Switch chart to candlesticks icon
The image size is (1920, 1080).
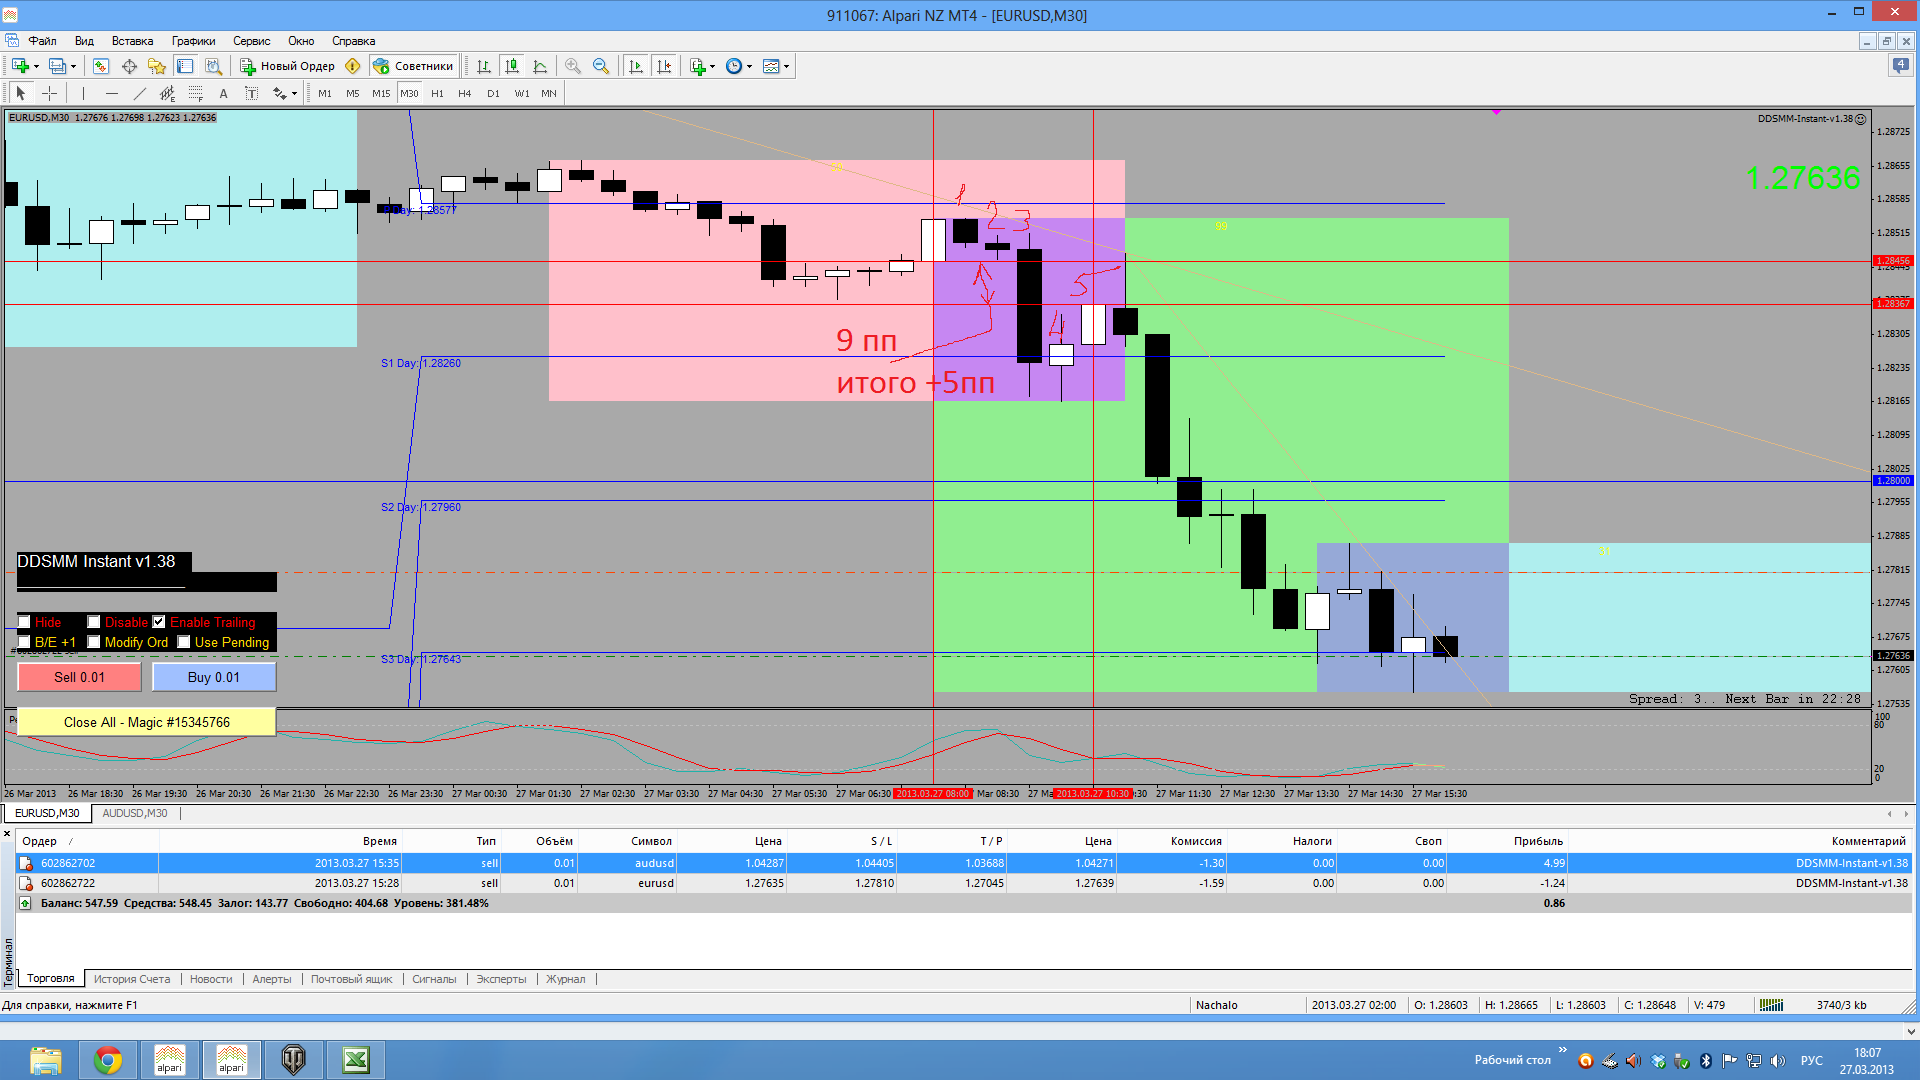pos(512,66)
